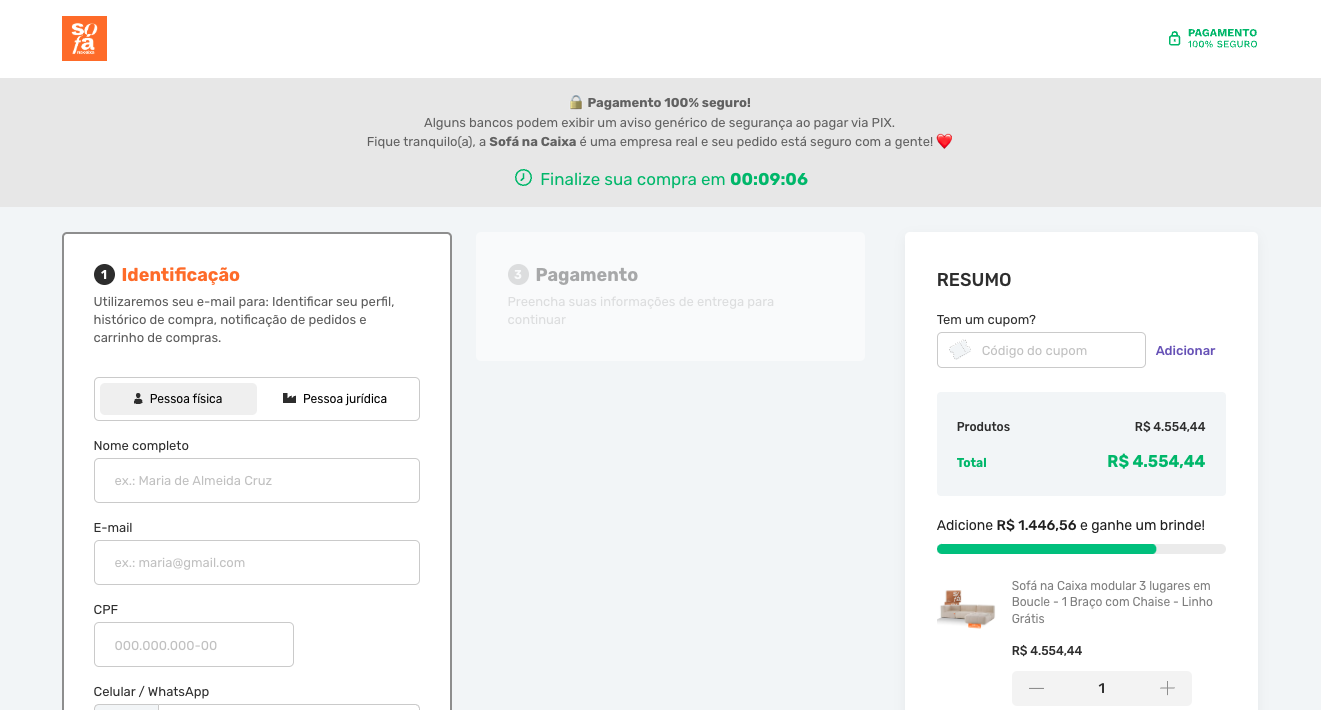Click the clock icon beside the countdown
Image resolution: width=1321 pixels, height=710 pixels.
[523, 178]
